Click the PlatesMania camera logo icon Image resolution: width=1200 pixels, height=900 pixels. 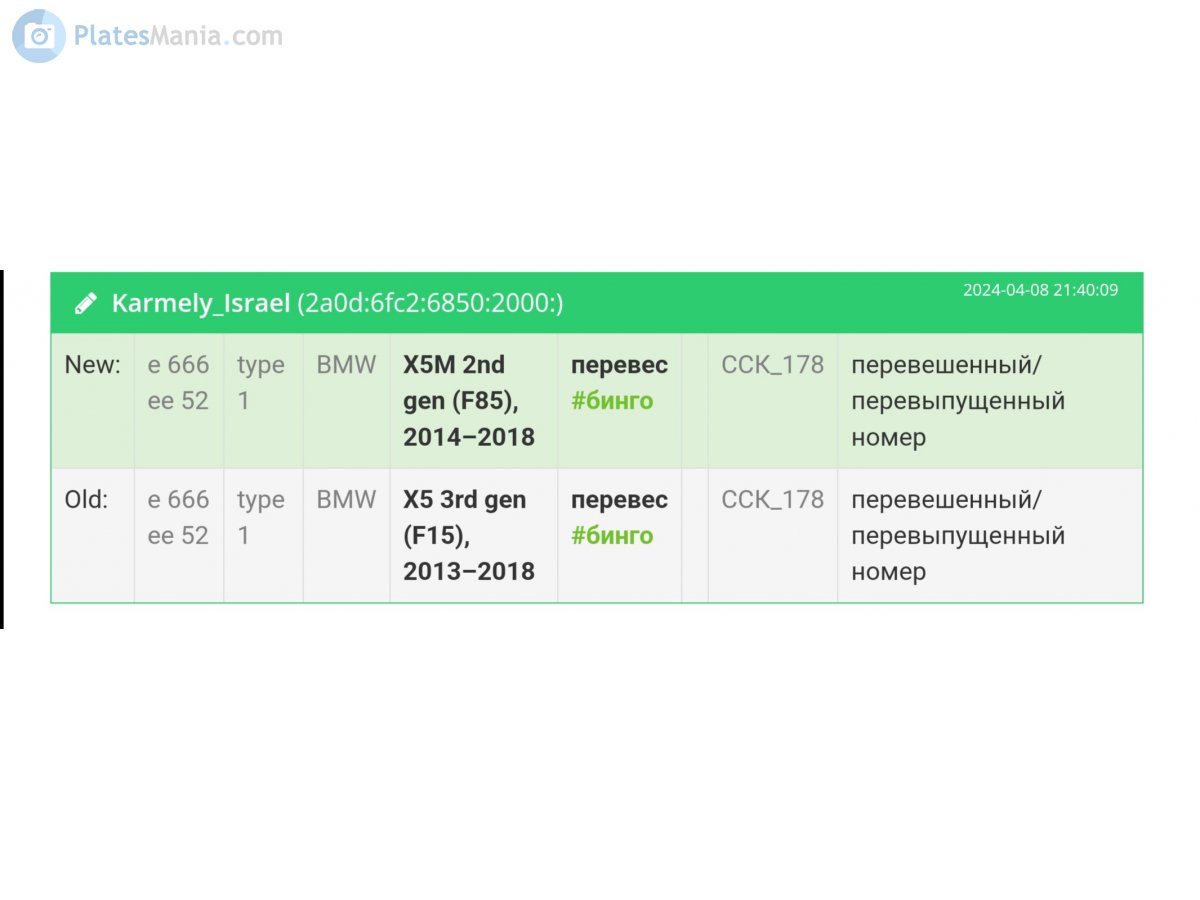39,36
